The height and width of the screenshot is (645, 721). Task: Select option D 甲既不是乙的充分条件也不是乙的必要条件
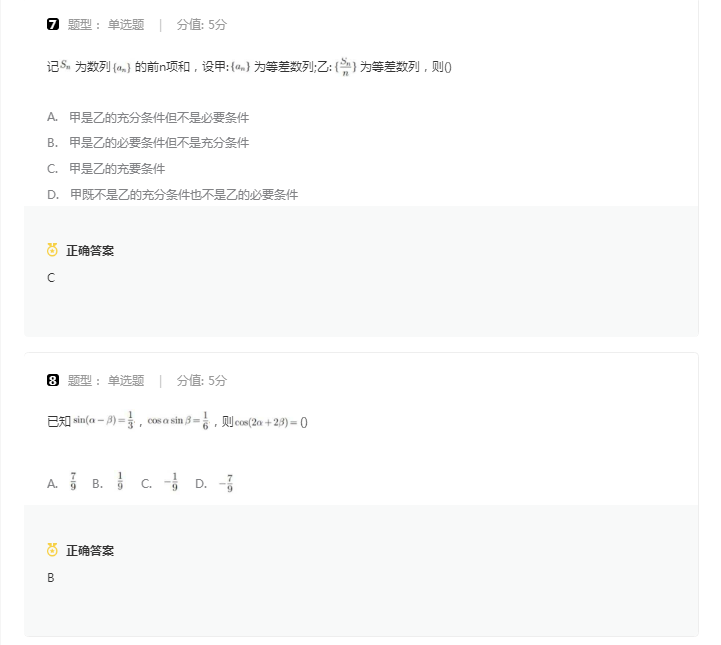(173, 194)
